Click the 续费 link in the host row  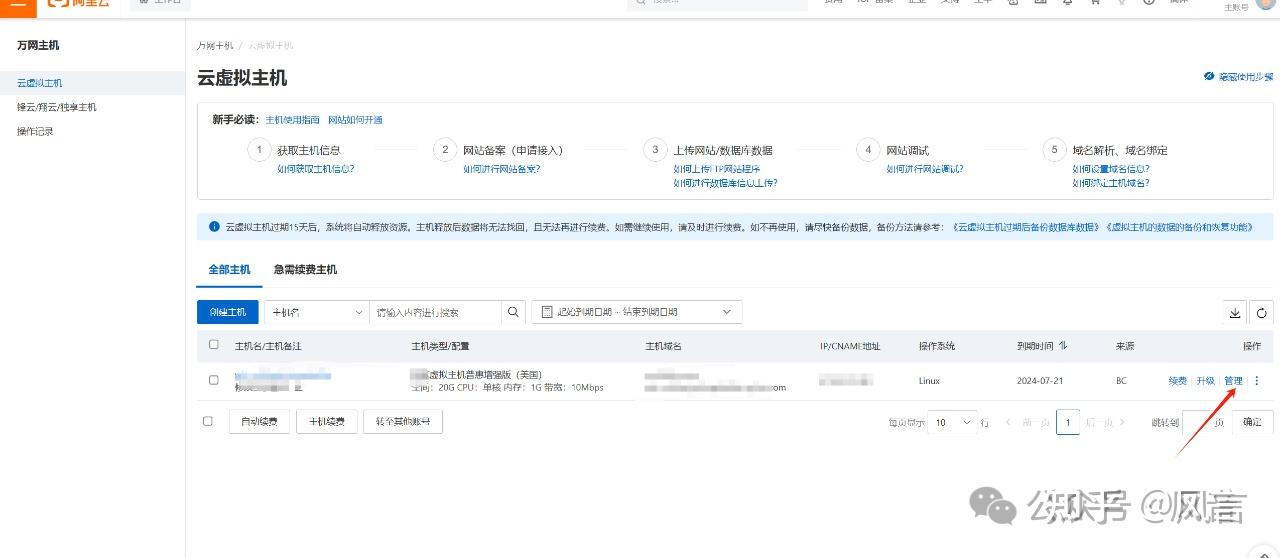tap(1178, 381)
